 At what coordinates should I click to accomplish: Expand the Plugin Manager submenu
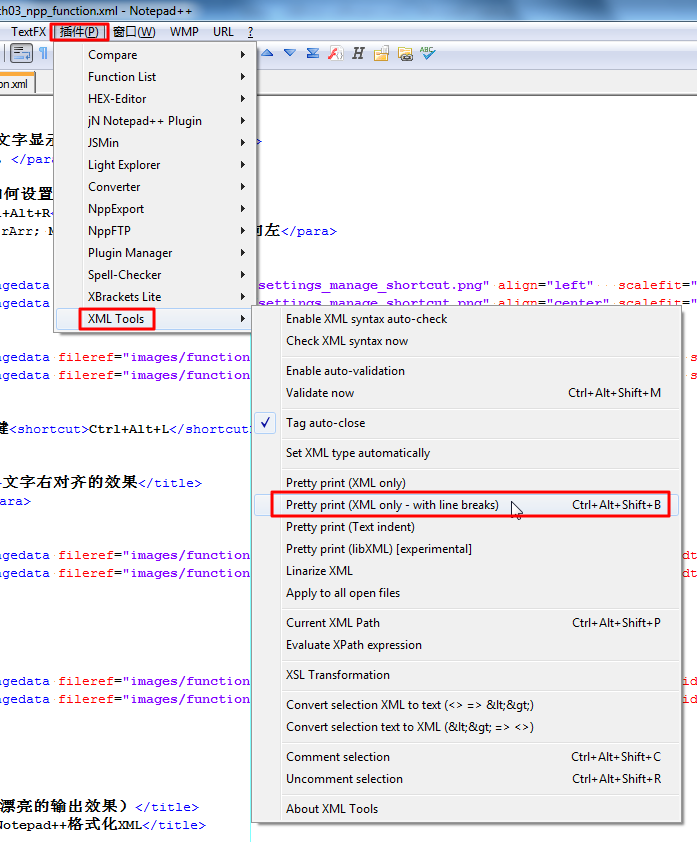point(130,253)
